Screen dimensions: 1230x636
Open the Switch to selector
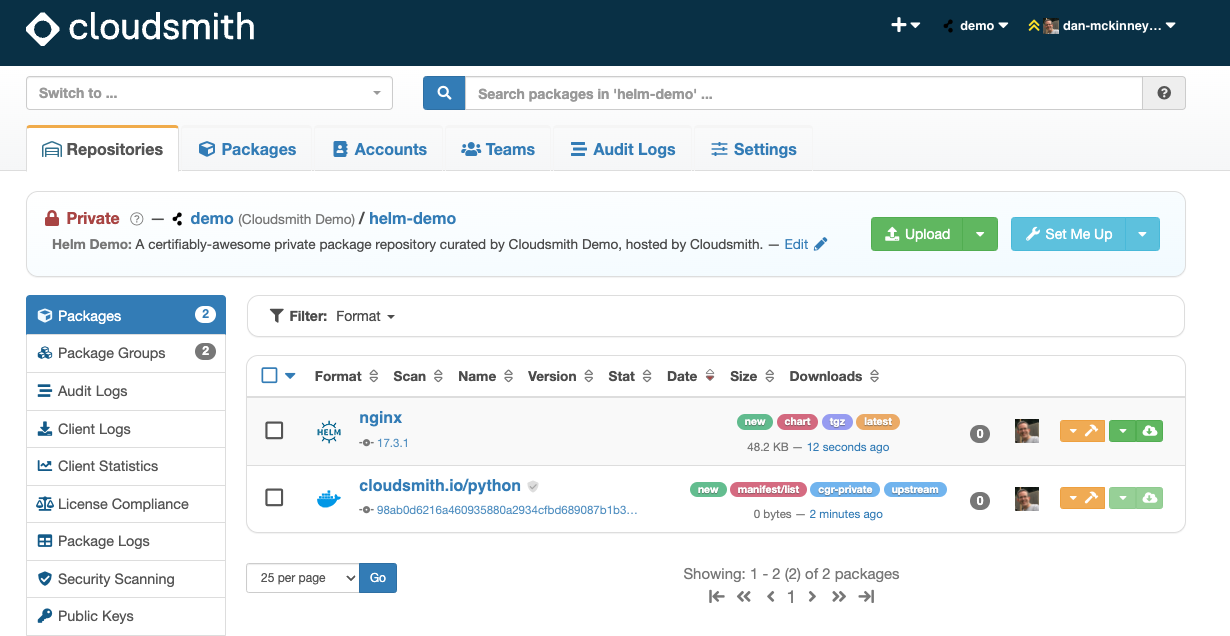pyautogui.click(x=209, y=93)
